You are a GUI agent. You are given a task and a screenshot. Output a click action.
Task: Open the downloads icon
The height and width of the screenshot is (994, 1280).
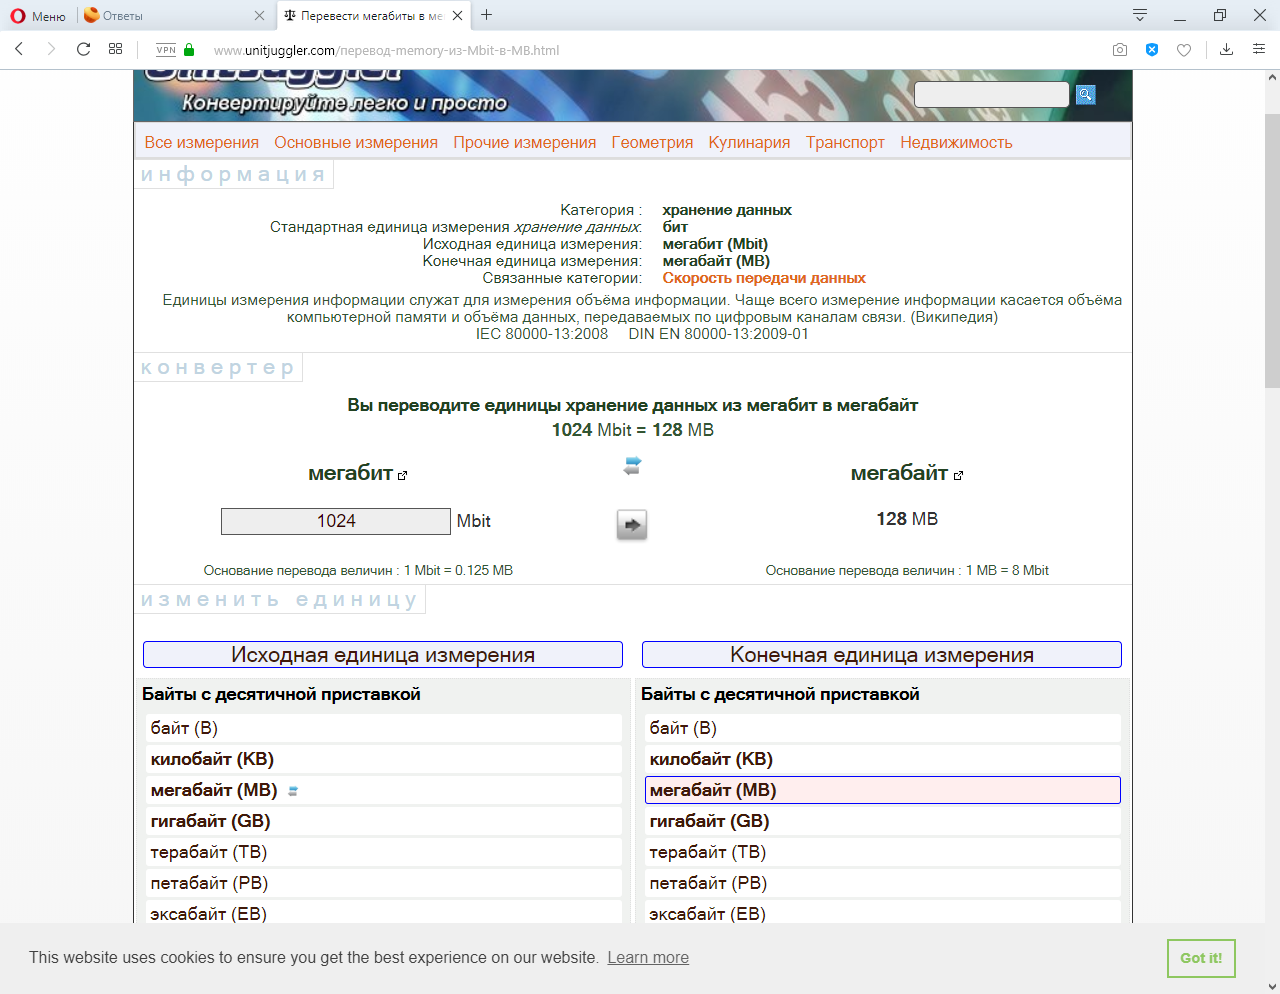[1226, 49]
